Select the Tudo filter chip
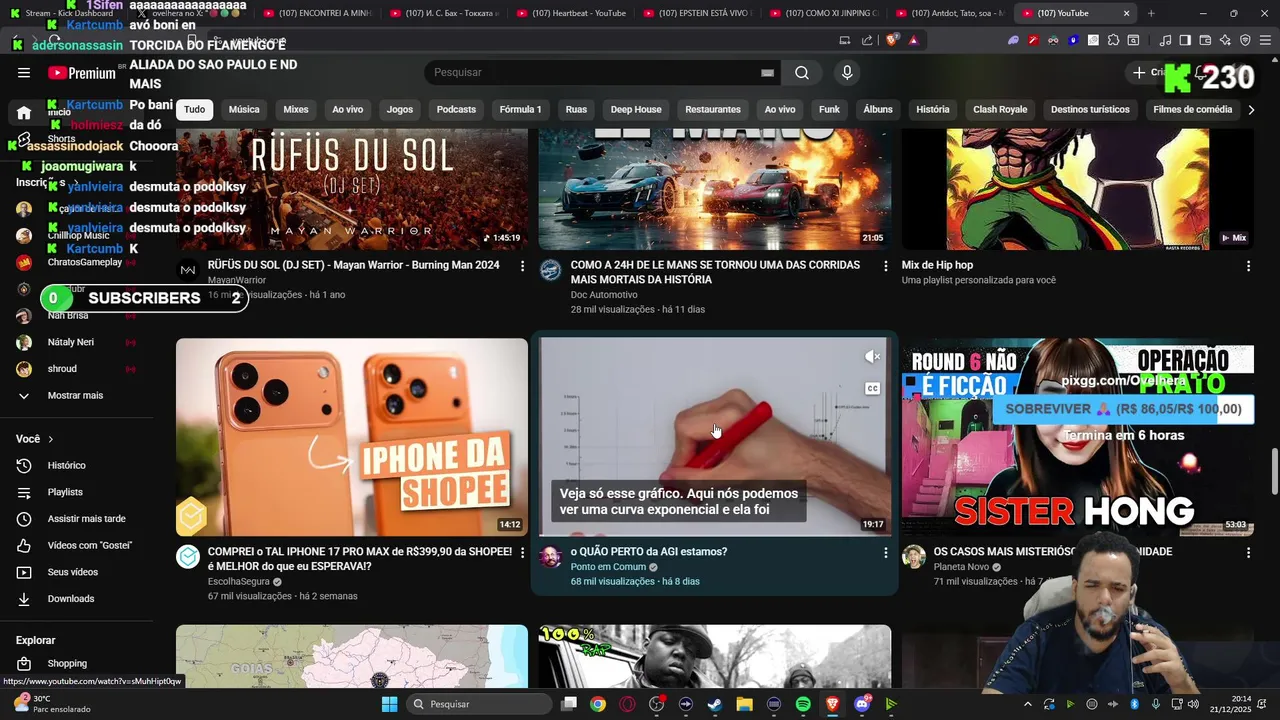Screen dimensions: 1280x720 (x=194, y=110)
